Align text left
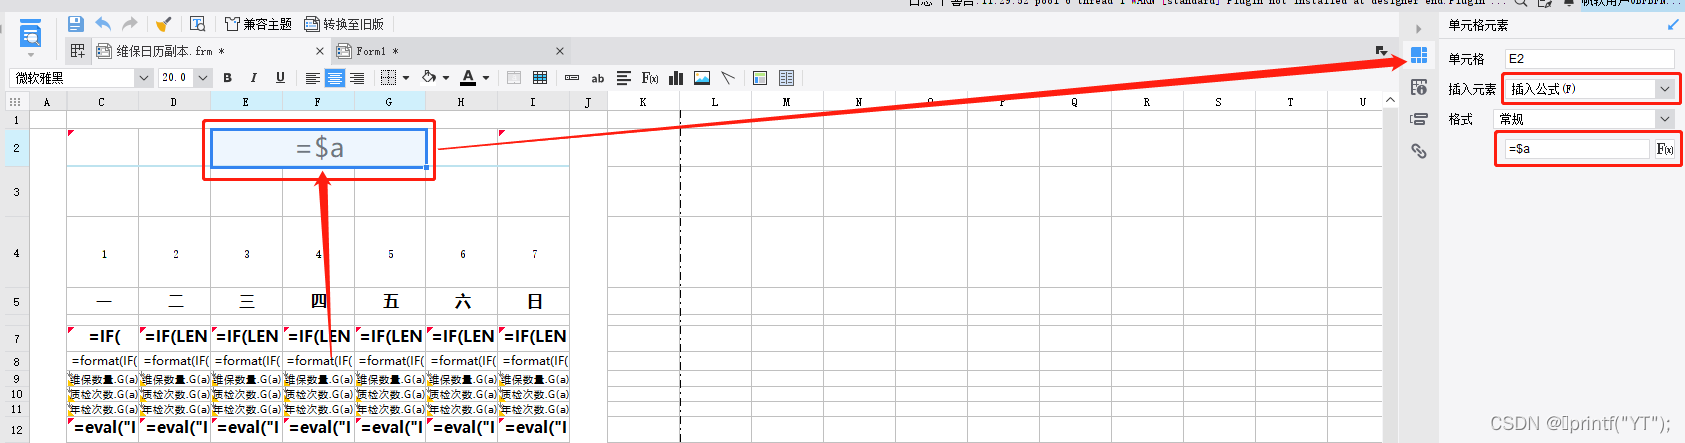 tap(313, 78)
